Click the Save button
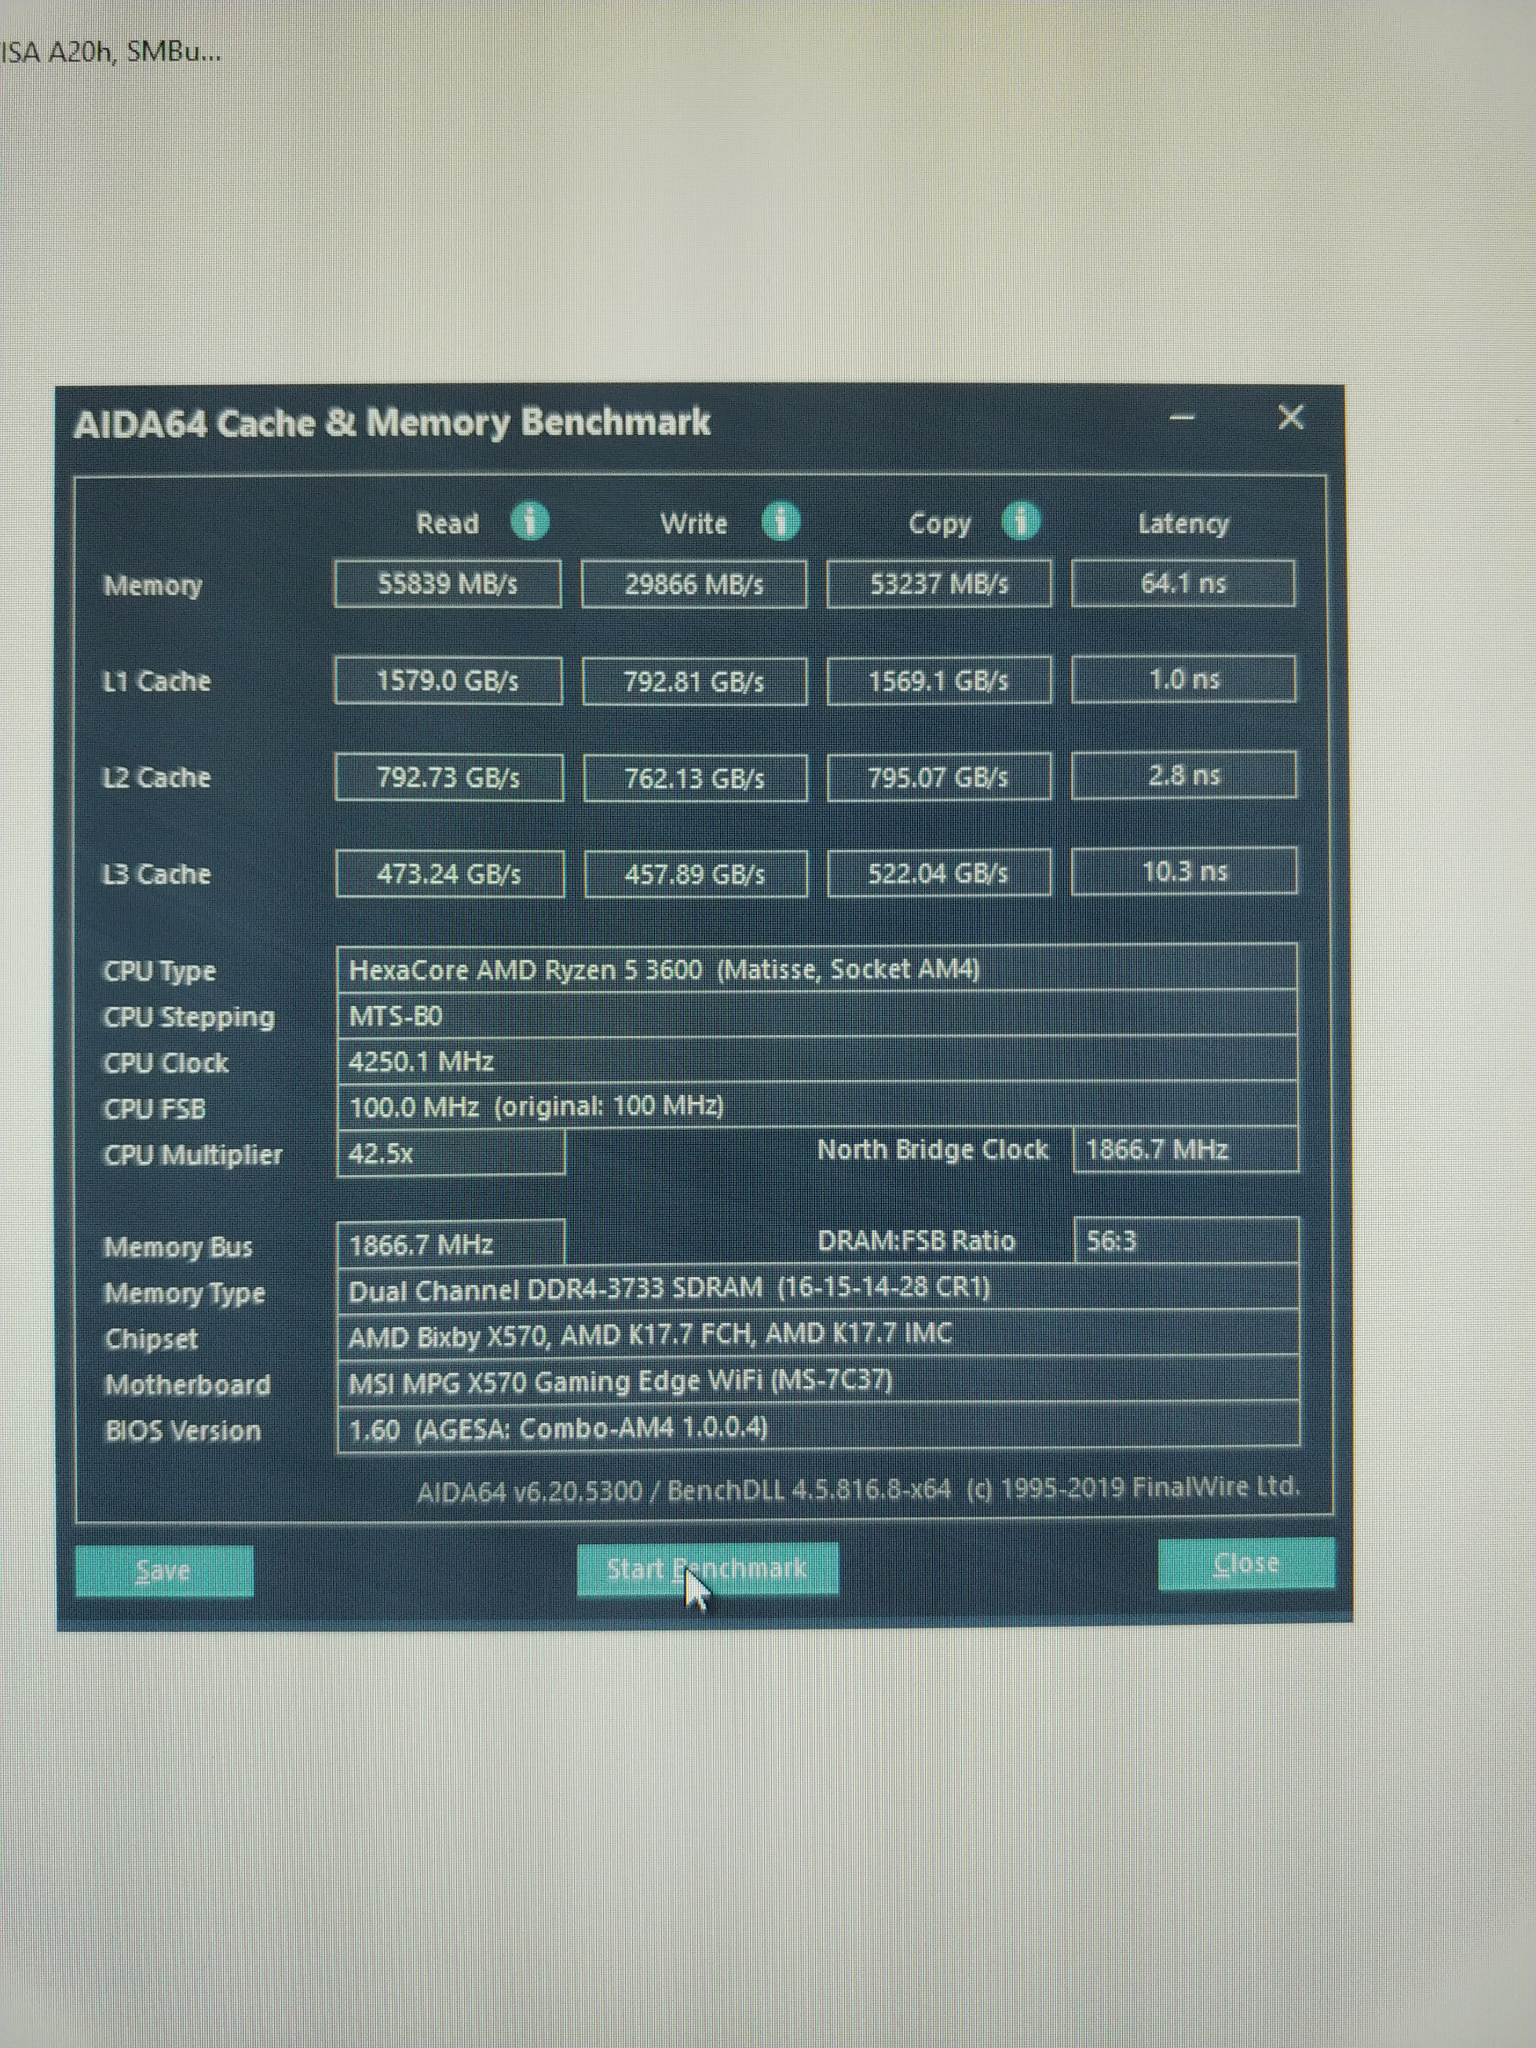This screenshot has height=2048, width=1536. pos(164,1571)
